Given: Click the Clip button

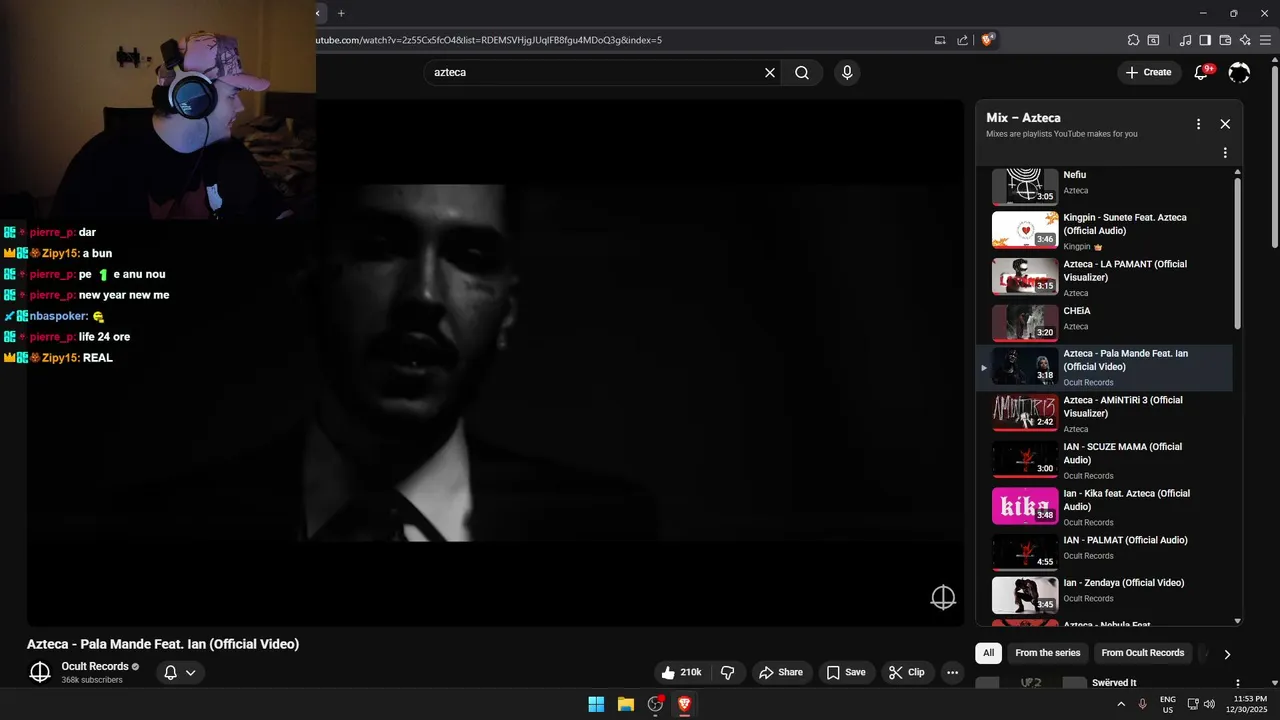Looking at the screenshot, I should click(x=907, y=672).
